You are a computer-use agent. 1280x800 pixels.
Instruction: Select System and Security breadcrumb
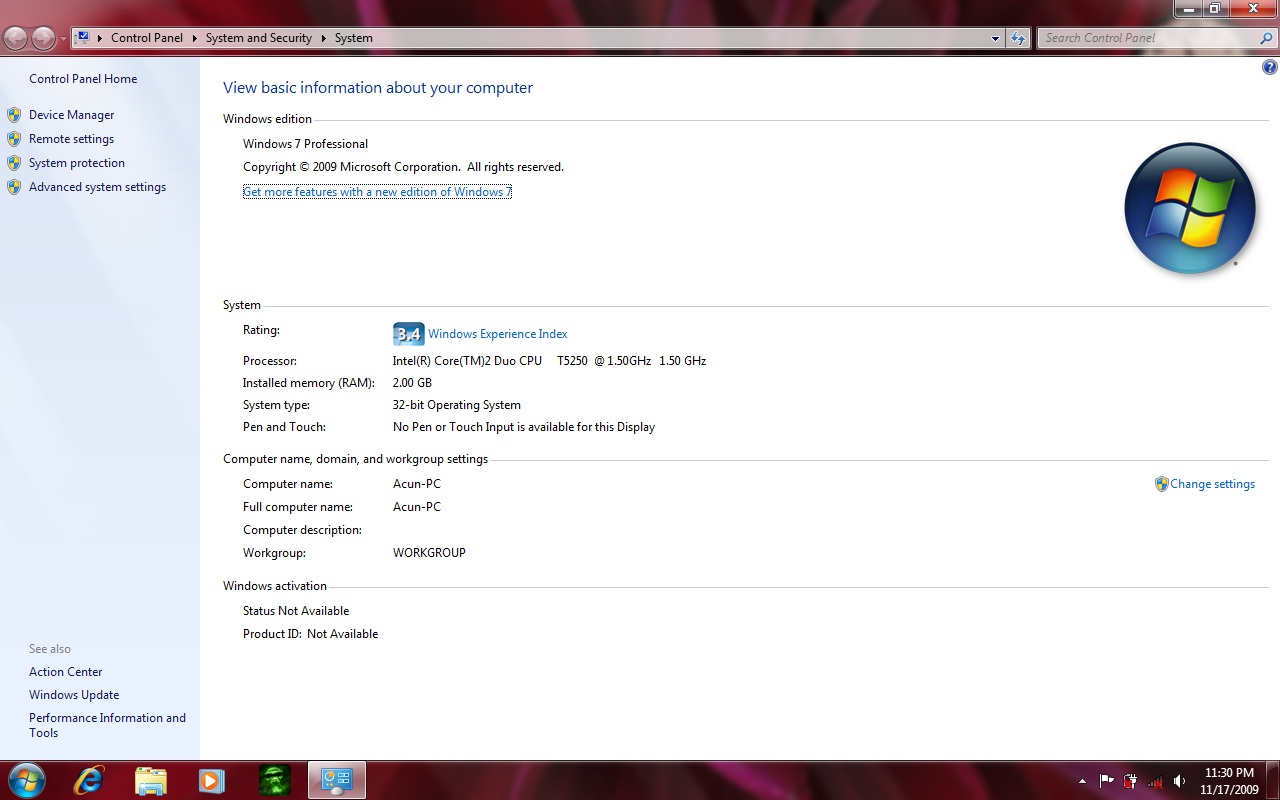click(259, 38)
